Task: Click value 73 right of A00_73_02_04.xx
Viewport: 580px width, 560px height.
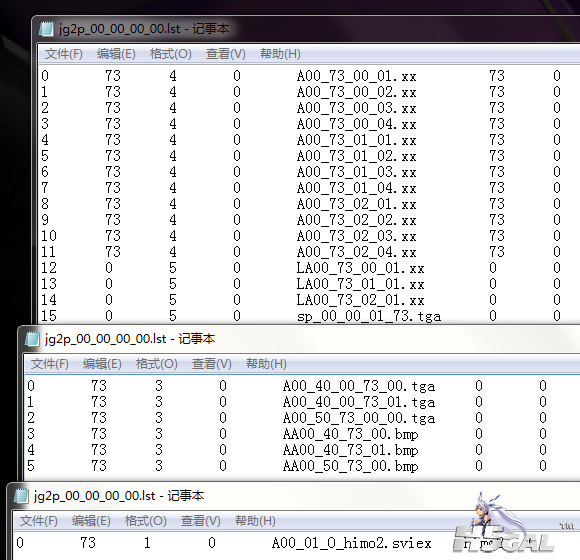Action: coord(497,252)
